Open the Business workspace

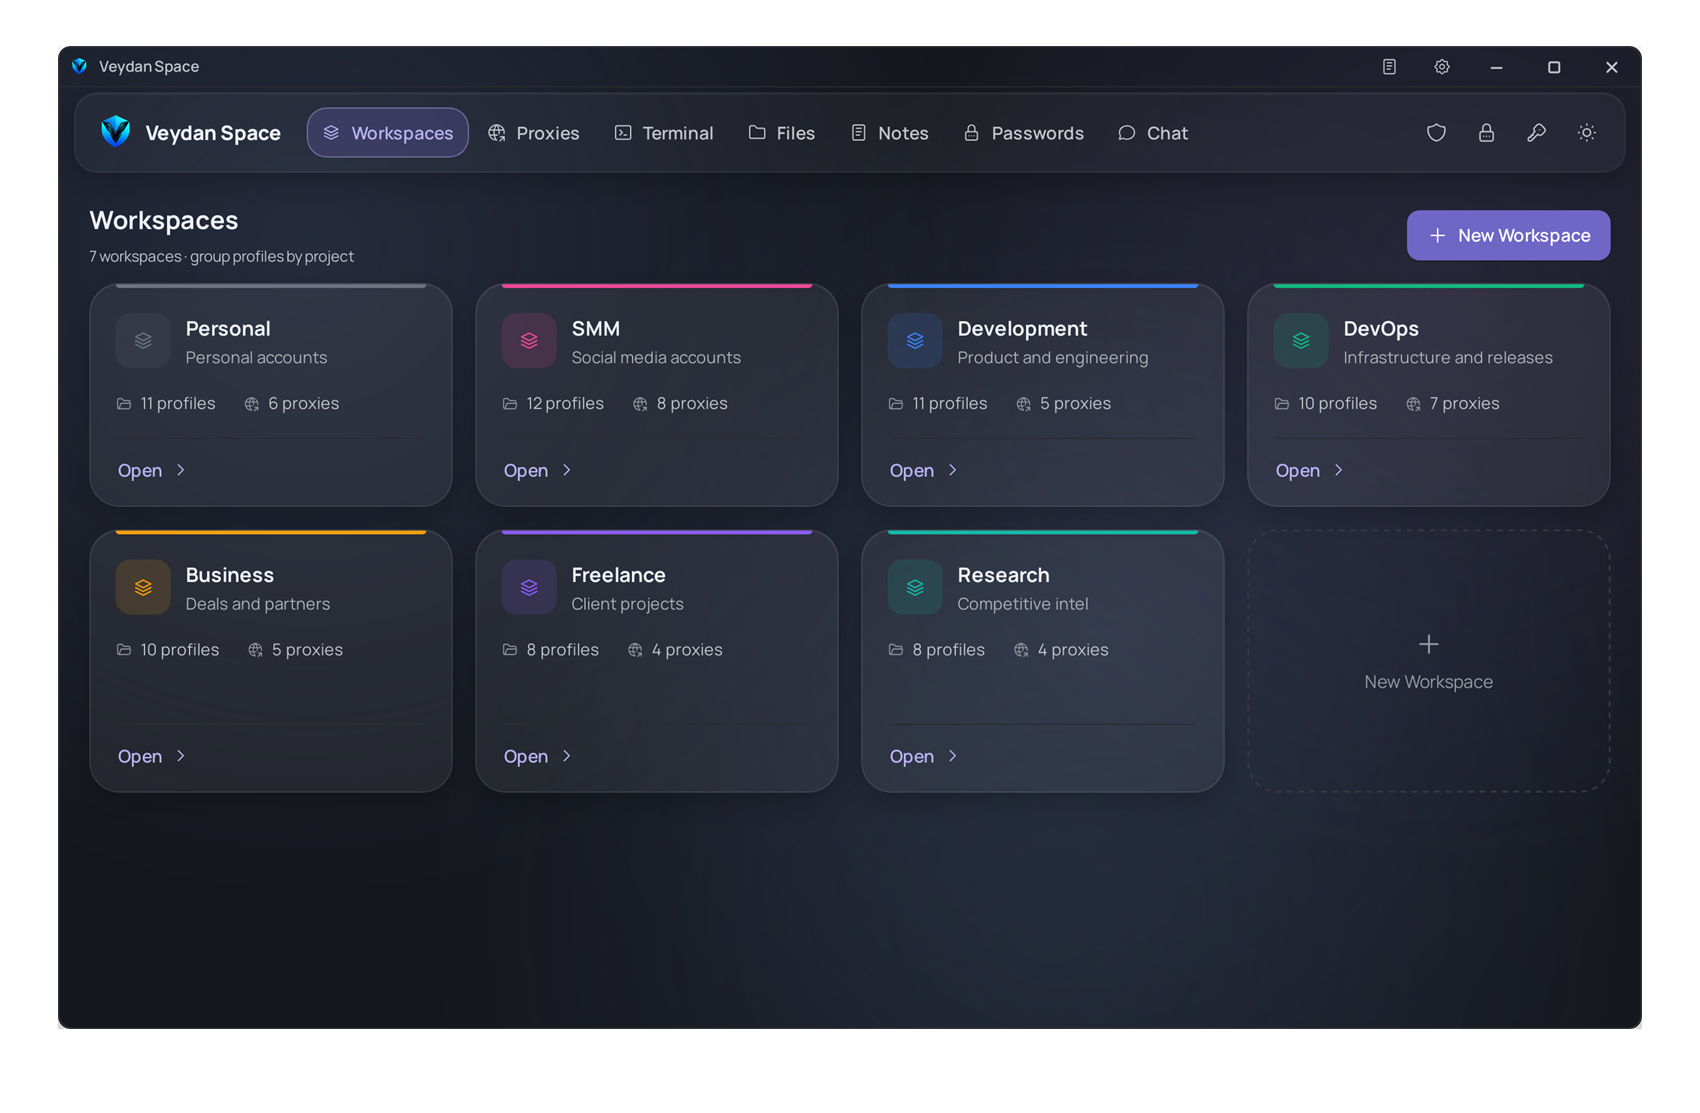tap(152, 756)
